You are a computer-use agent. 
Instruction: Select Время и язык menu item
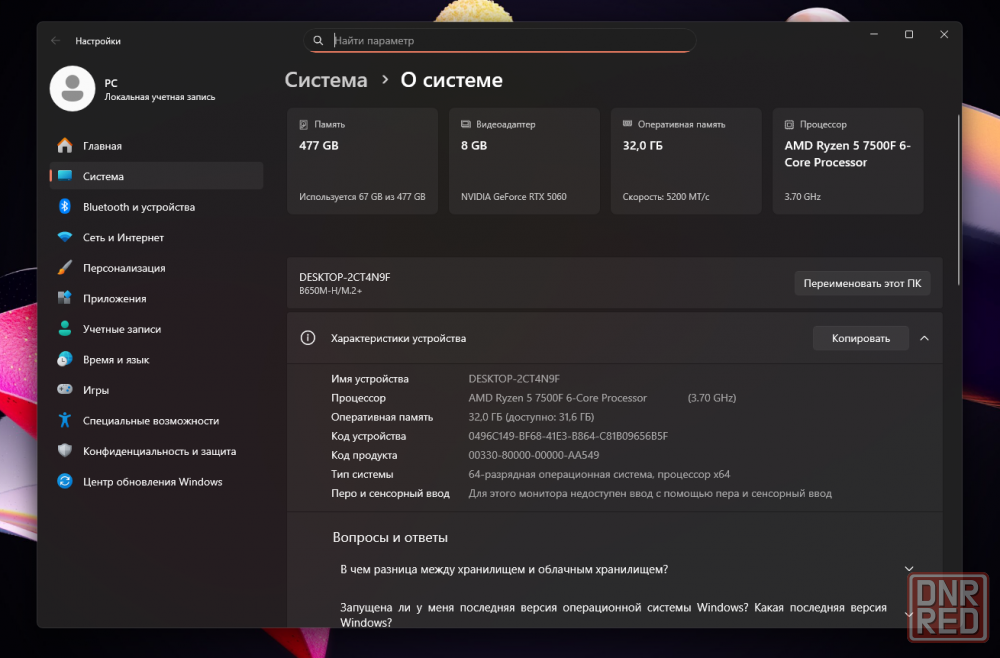(116, 360)
